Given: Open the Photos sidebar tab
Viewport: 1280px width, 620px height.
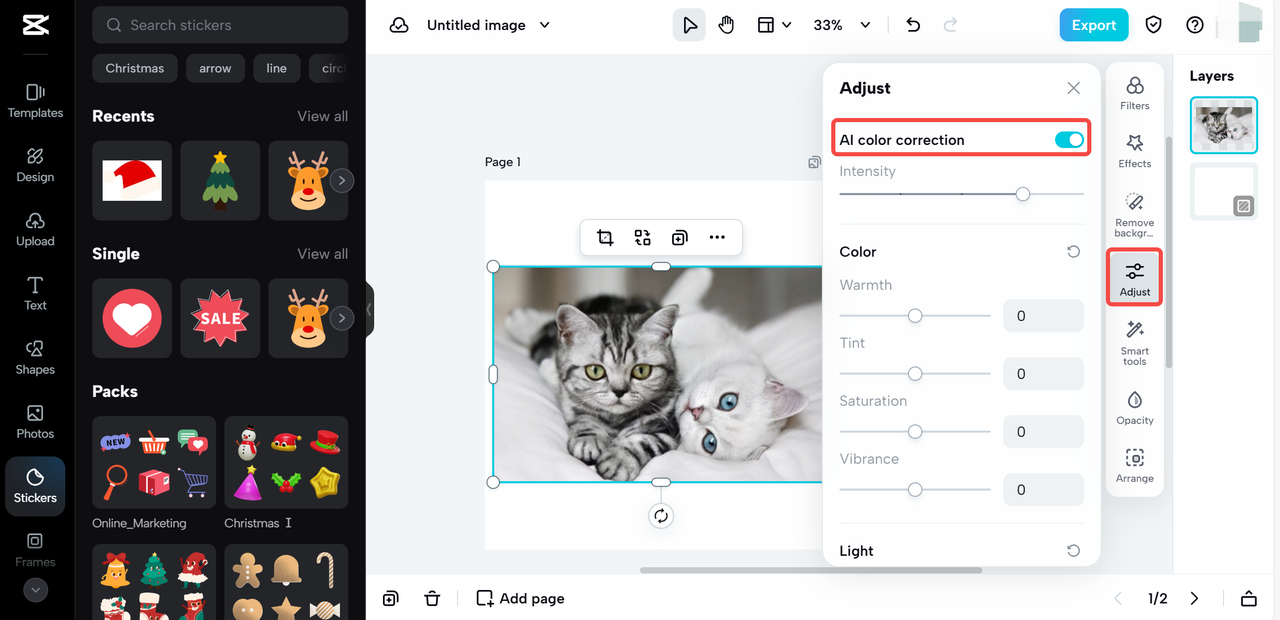Looking at the screenshot, I should pos(35,421).
